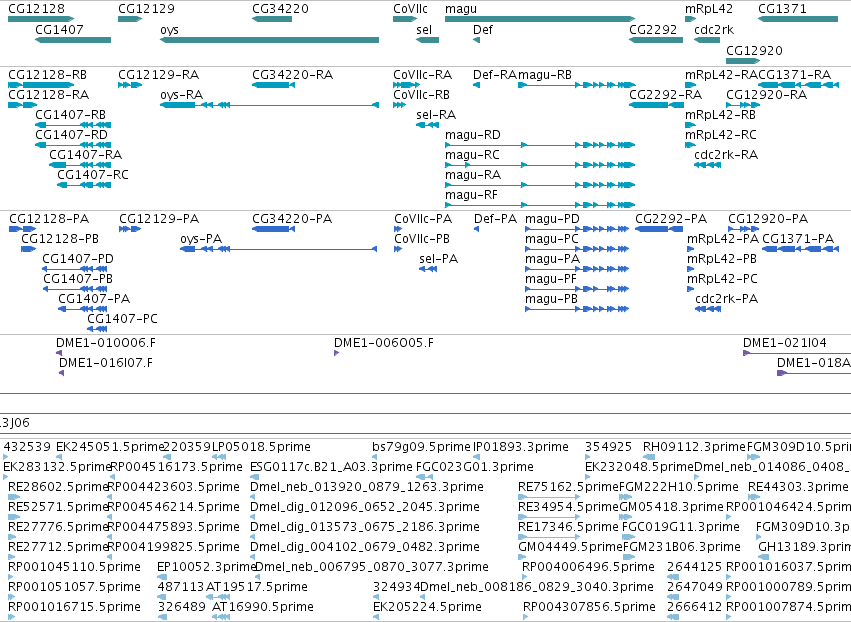Select the magu gene bar
This screenshot has height=622, width=851.
point(540,19)
